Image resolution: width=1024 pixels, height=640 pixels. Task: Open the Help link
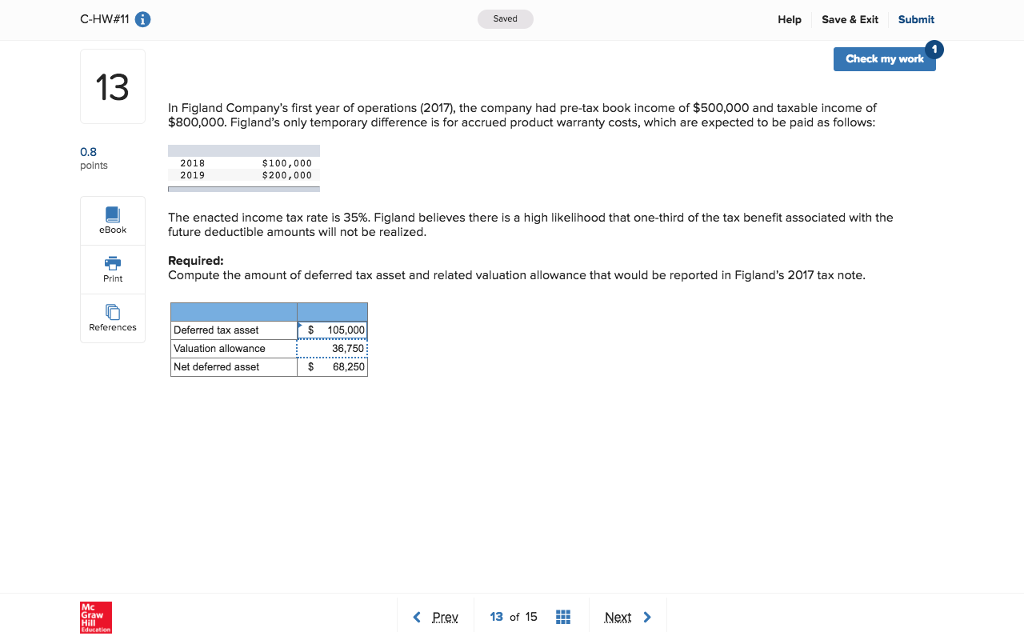[x=789, y=20]
